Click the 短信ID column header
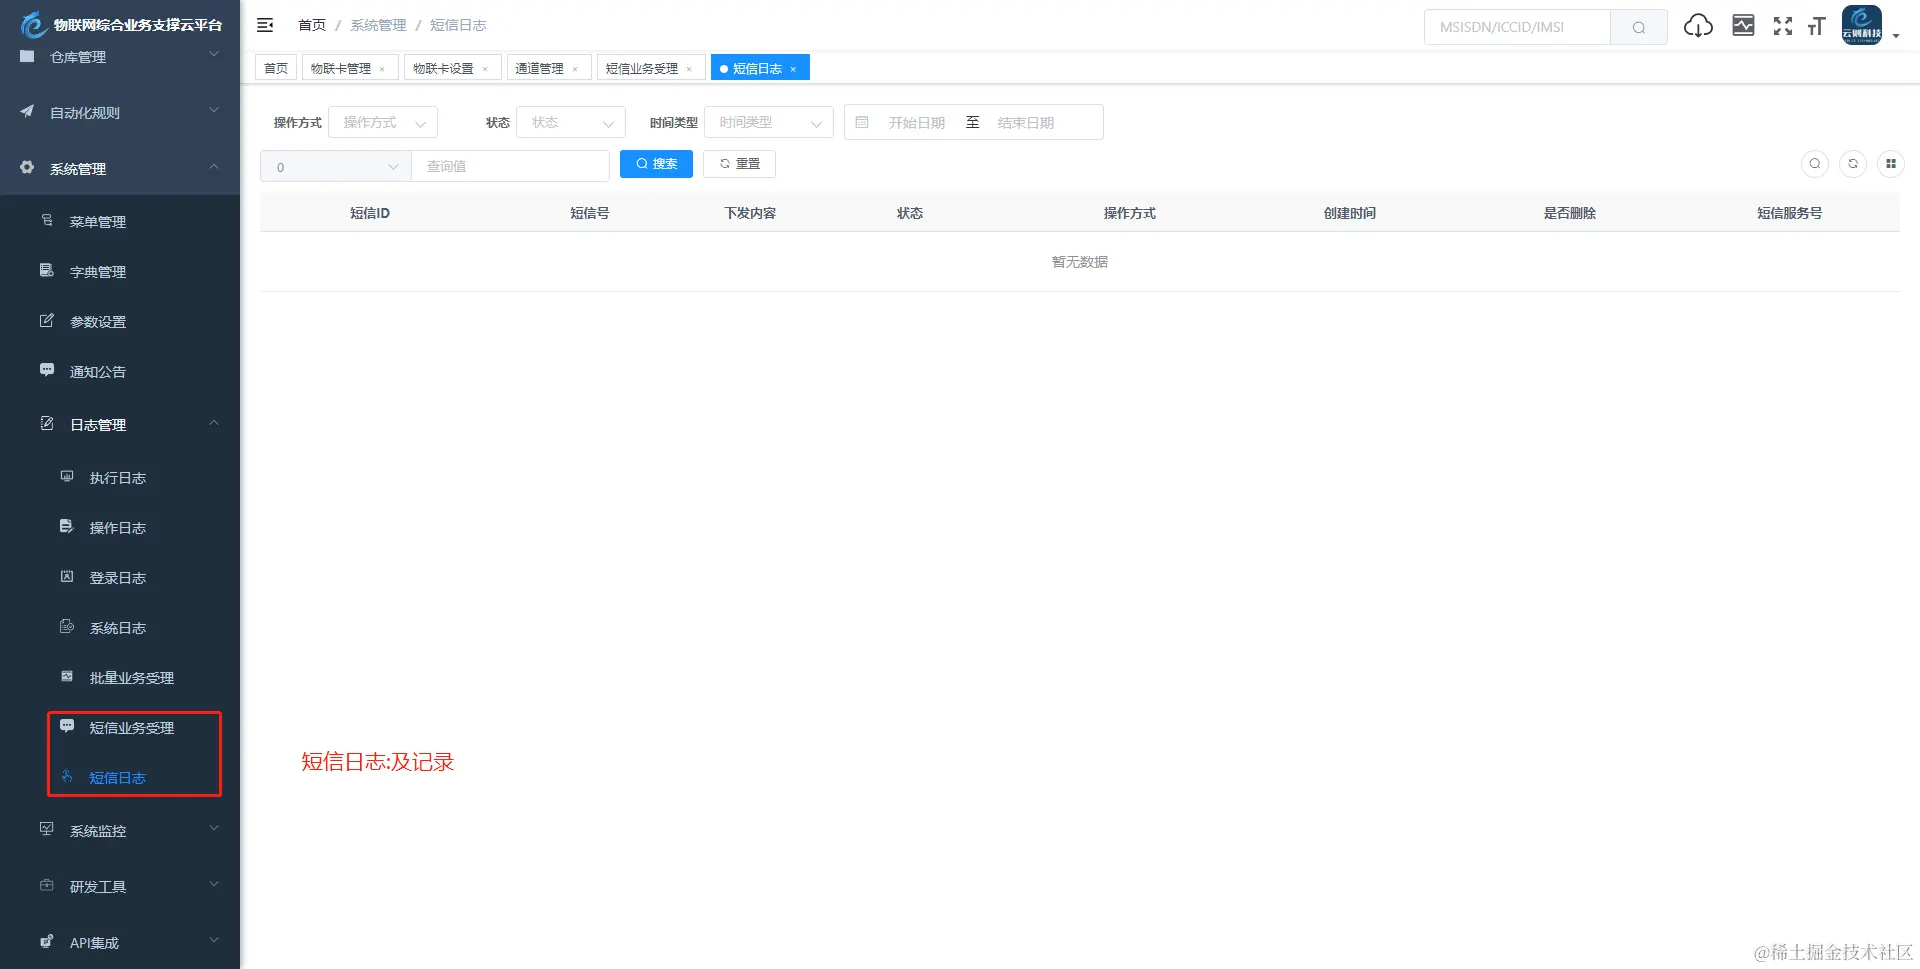Viewport: 1920px width, 969px height. [370, 213]
